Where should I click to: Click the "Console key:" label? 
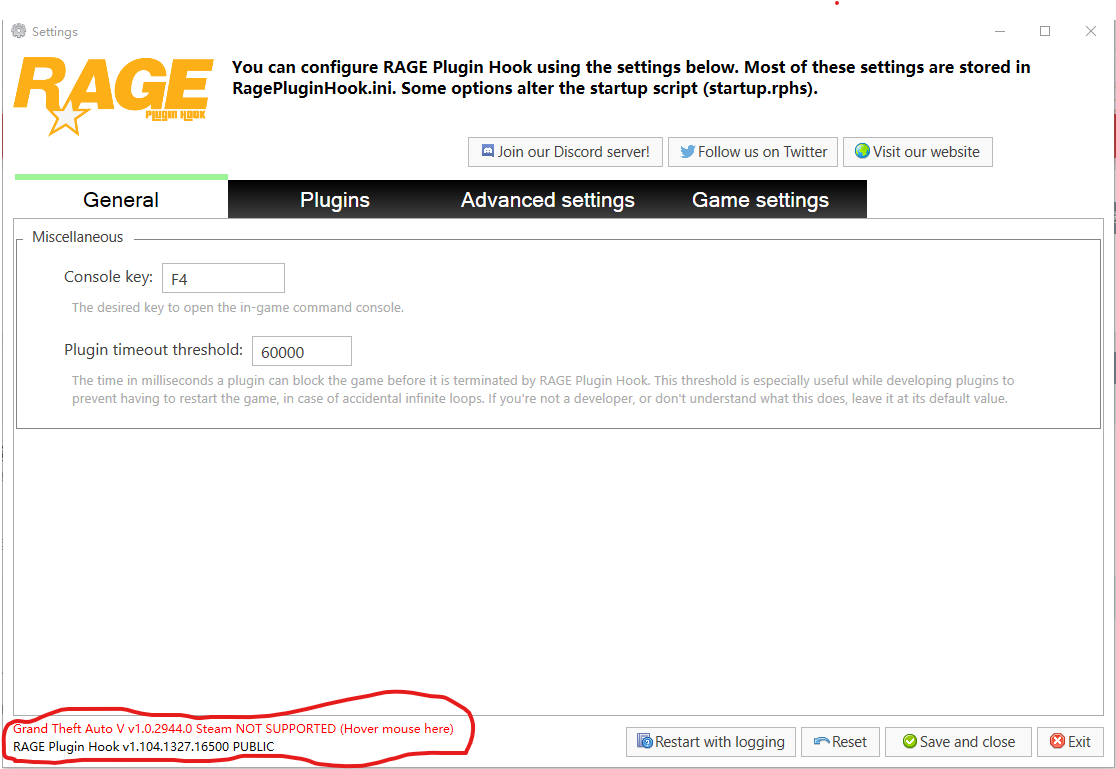pyautogui.click(x=108, y=276)
